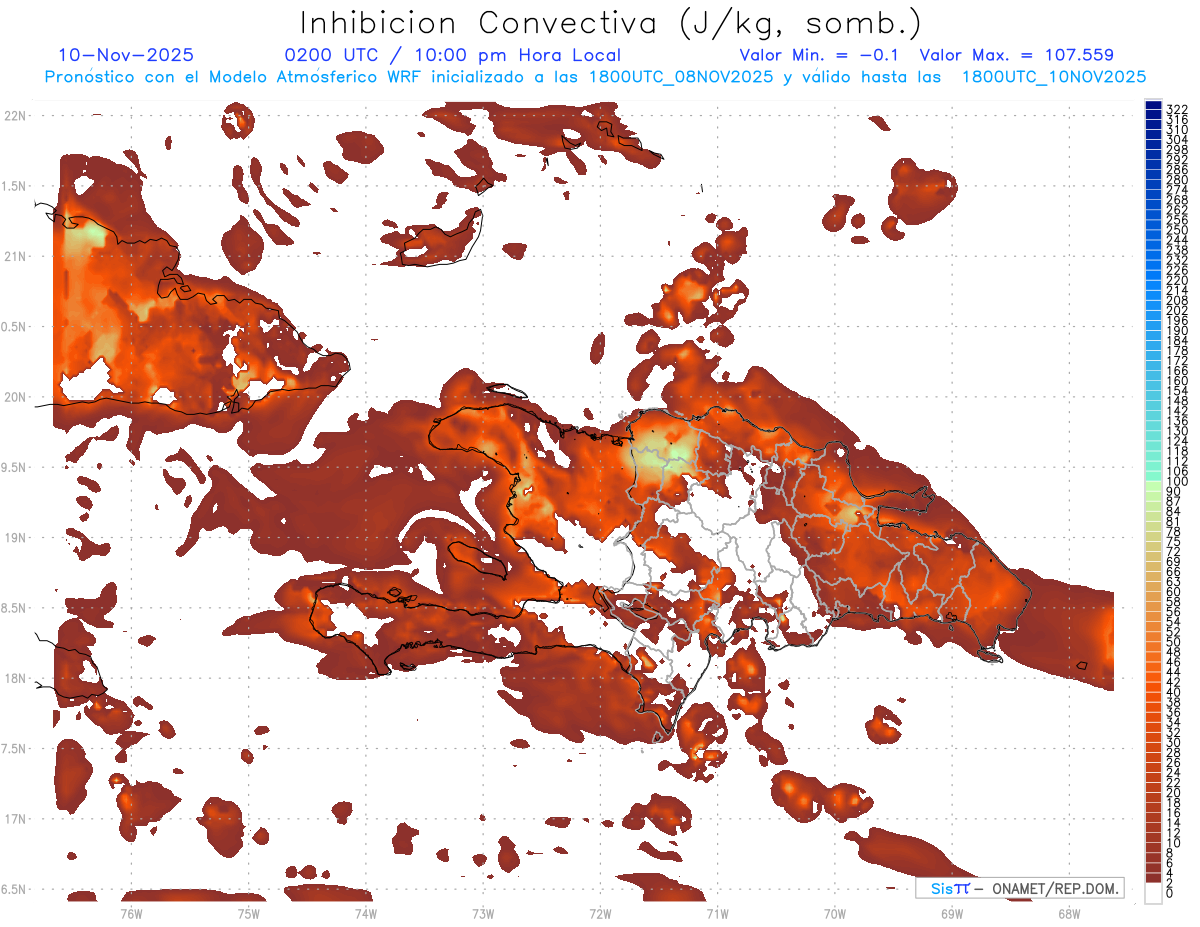The height and width of the screenshot is (927, 1200).
Task: Click the "74W" longitude label
Action: coord(366,913)
